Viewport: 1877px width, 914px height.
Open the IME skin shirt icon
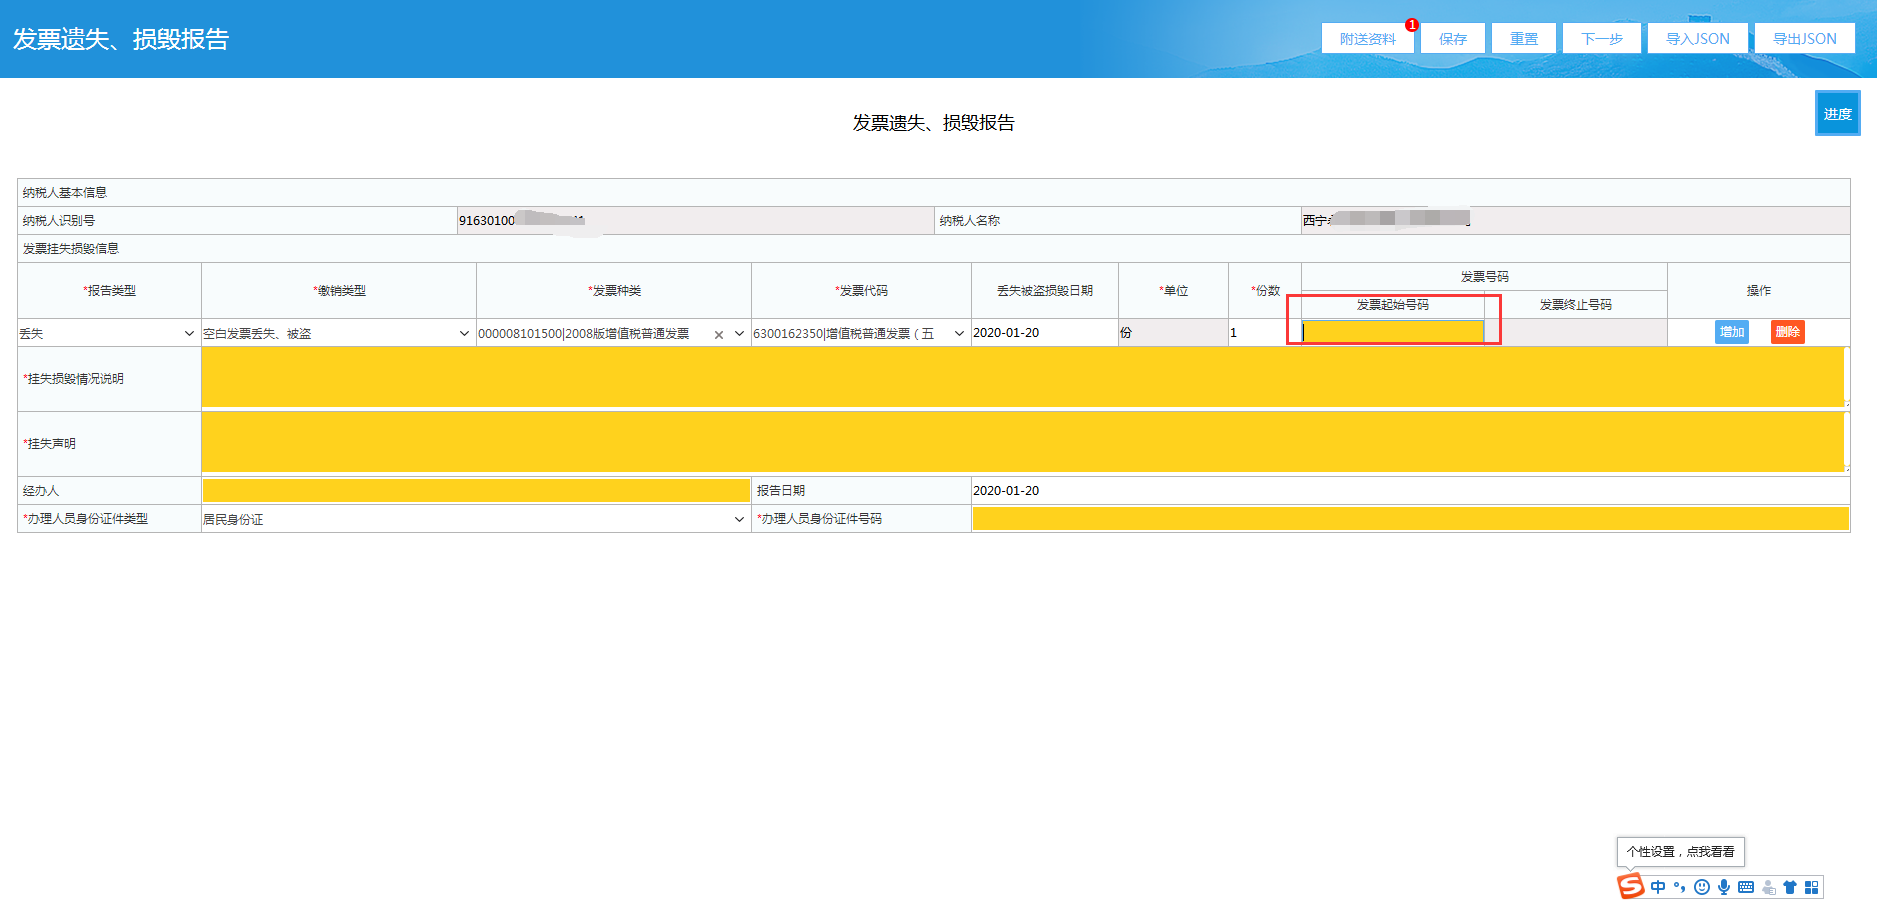click(x=1790, y=887)
